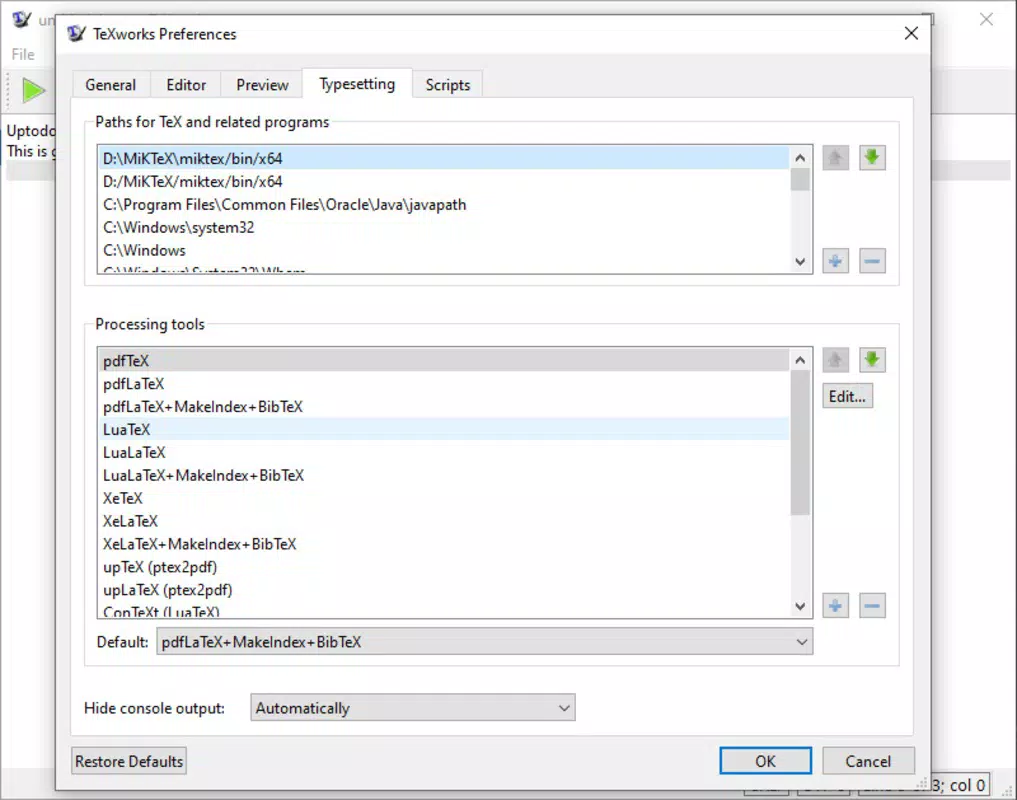Remove selected processing tool with the minus icon
Screen dimensions: 1017x800
tap(872, 606)
